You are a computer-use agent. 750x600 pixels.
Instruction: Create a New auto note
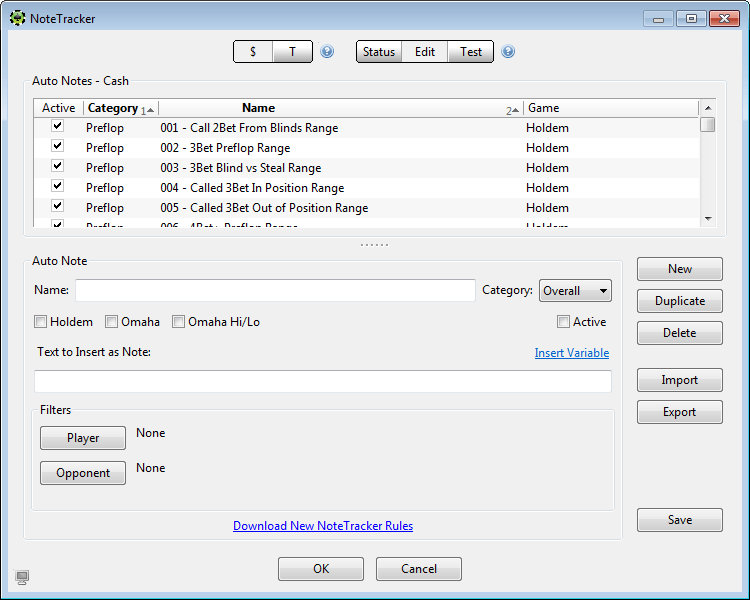click(680, 269)
